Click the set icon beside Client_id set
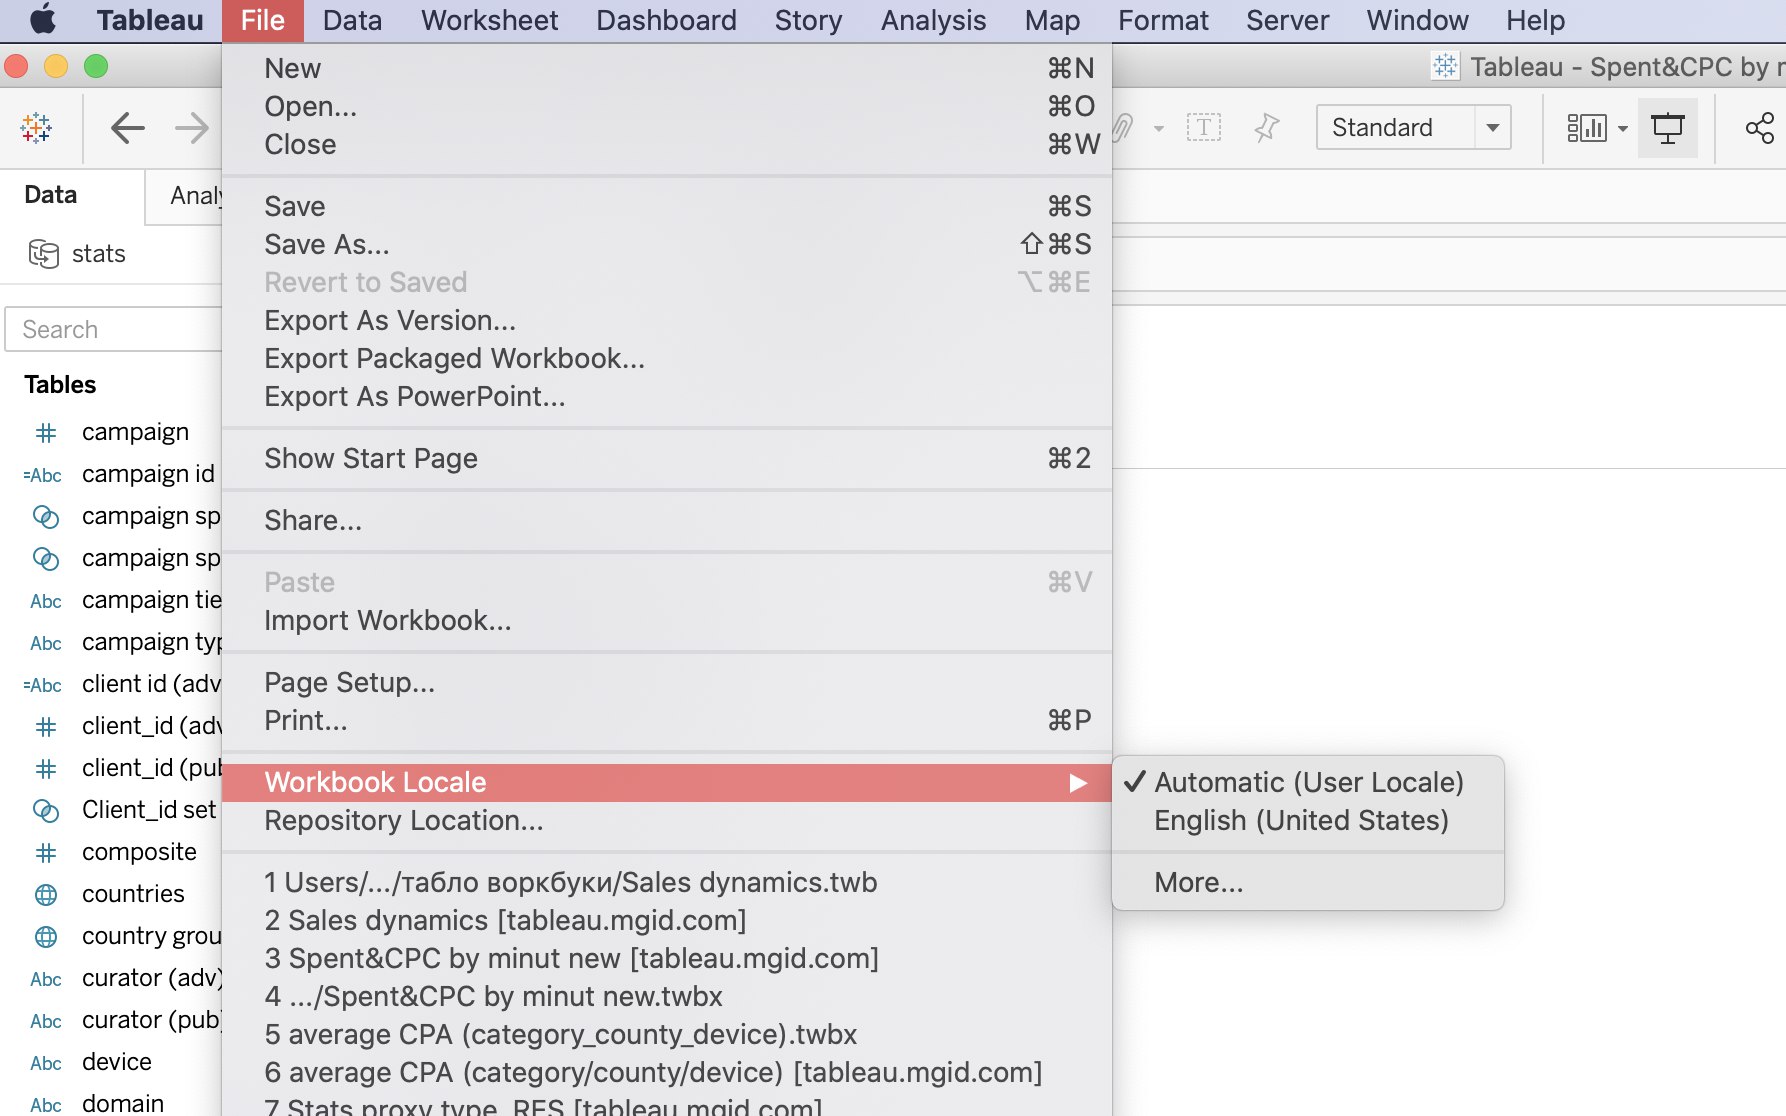This screenshot has width=1786, height=1116. [46, 810]
